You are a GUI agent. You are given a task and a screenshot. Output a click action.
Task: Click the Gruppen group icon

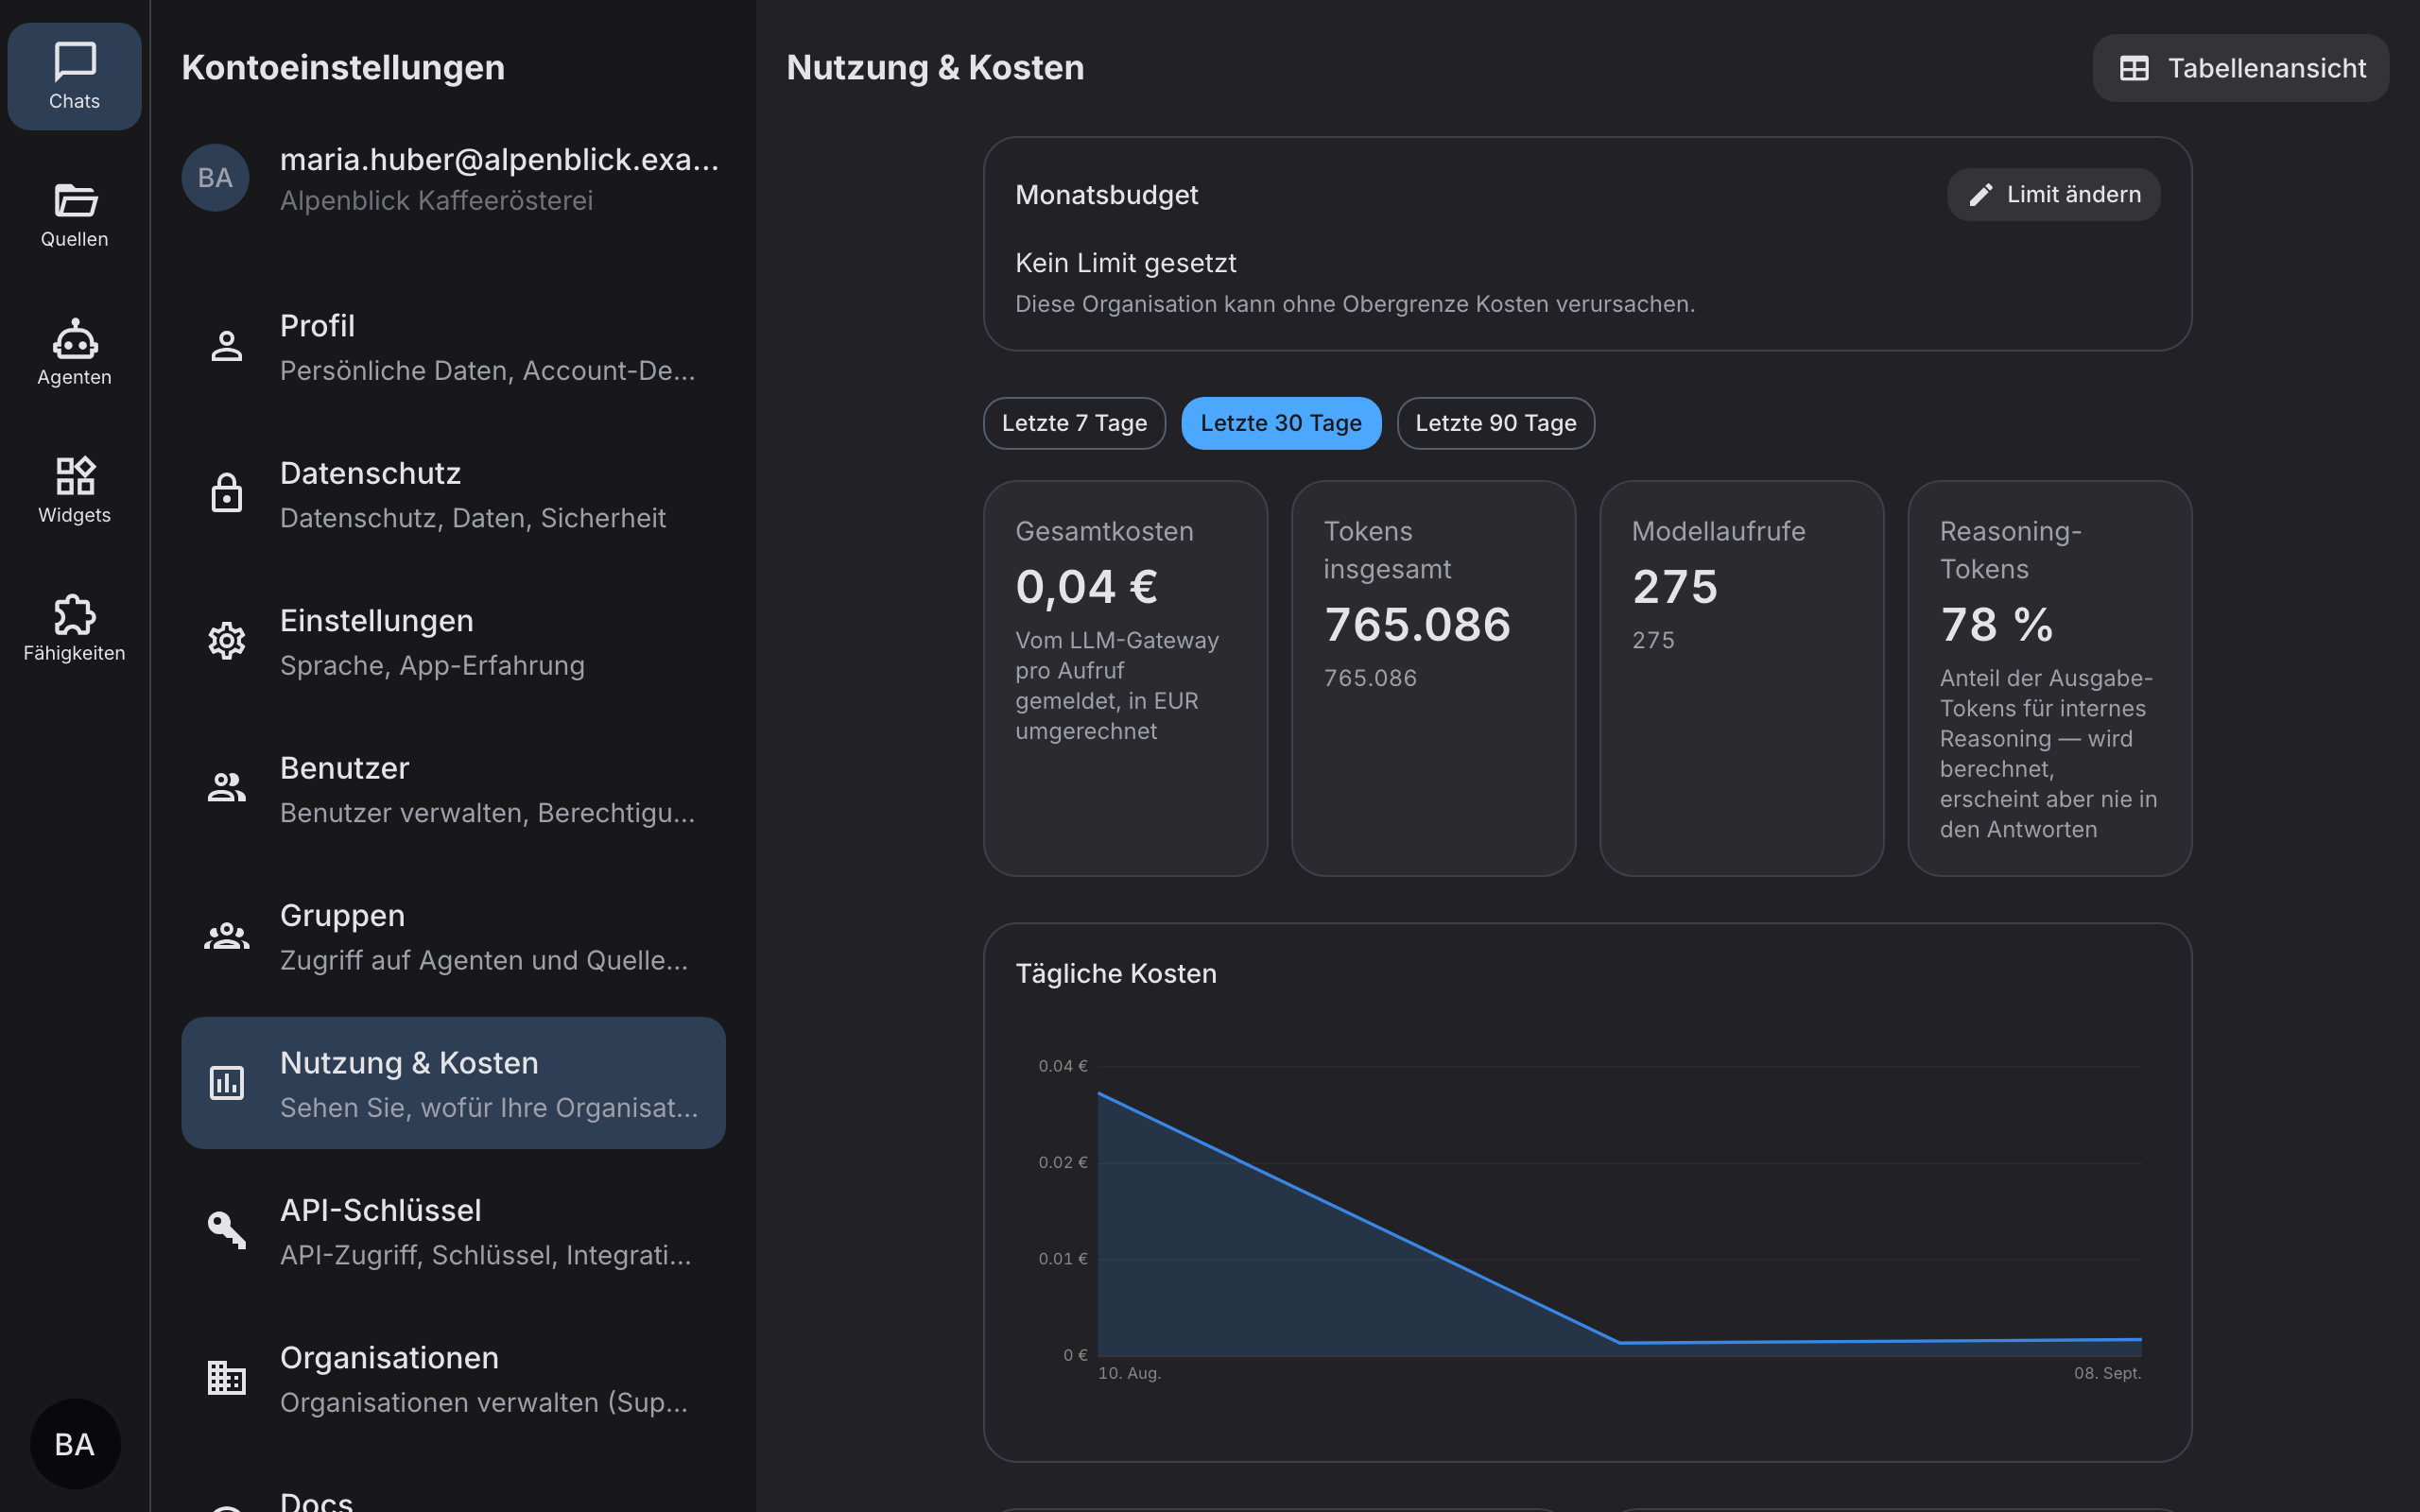point(227,936)
